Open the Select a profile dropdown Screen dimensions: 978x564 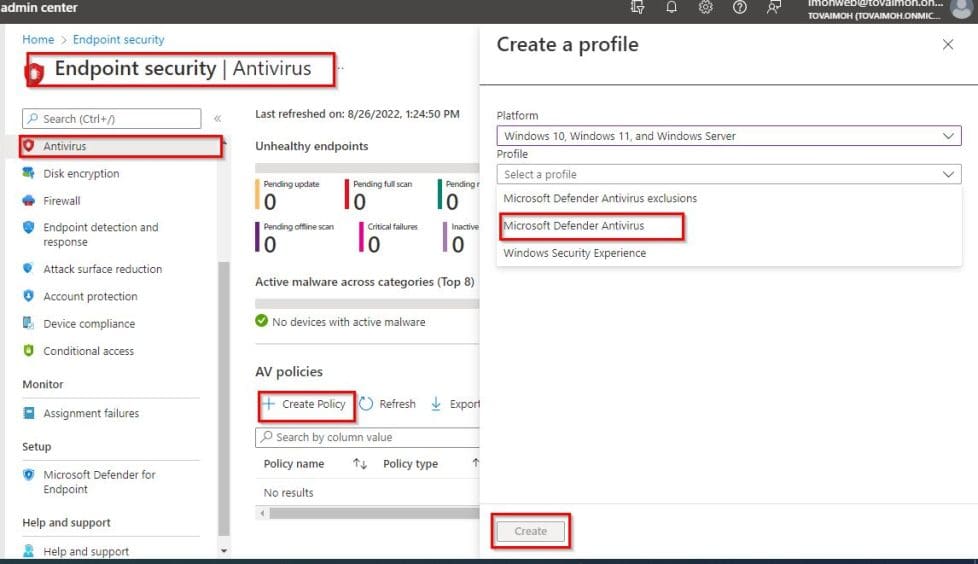coord(729,174)
